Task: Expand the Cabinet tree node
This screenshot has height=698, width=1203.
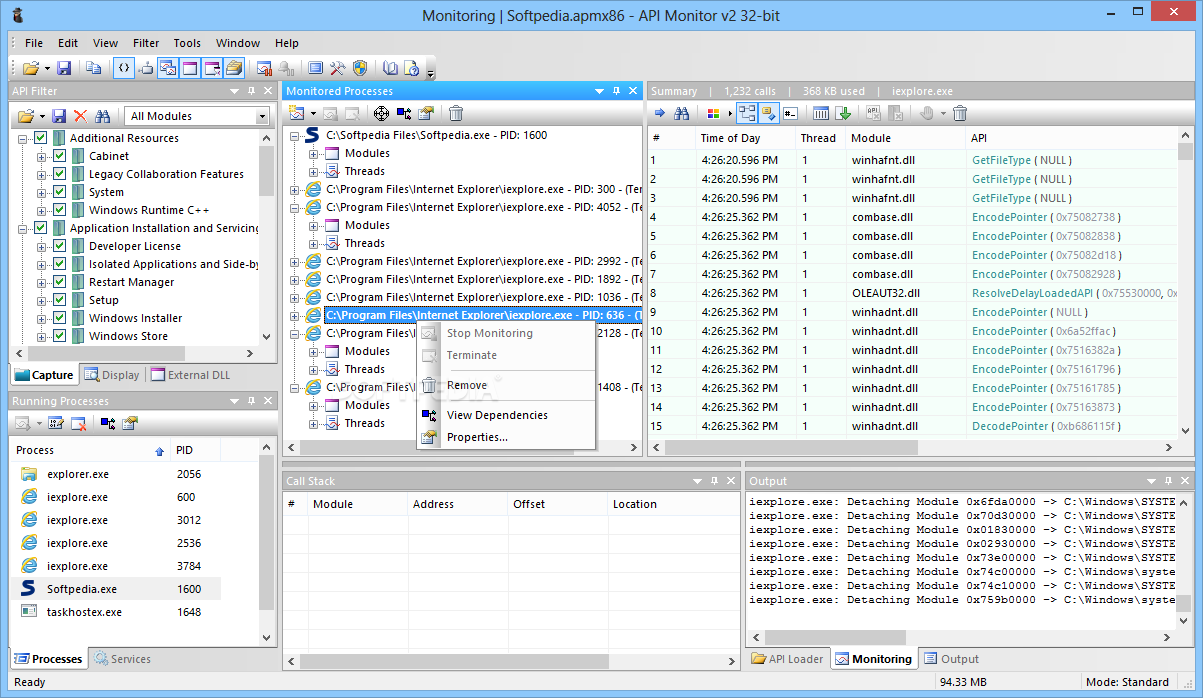Action: (x=42, y=156)
